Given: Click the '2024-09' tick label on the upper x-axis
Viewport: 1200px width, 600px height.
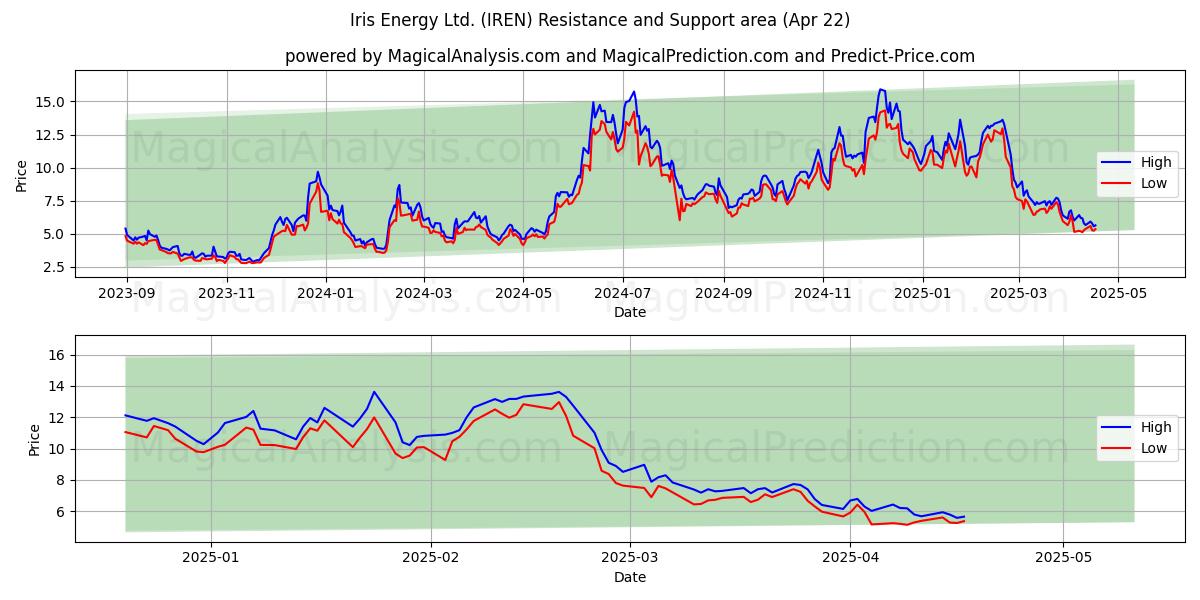Looking at the screenshot, I should 725,293.
